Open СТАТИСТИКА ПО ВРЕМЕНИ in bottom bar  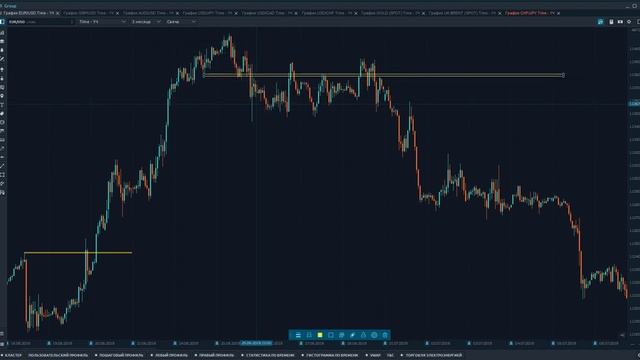tap(269, 356)
